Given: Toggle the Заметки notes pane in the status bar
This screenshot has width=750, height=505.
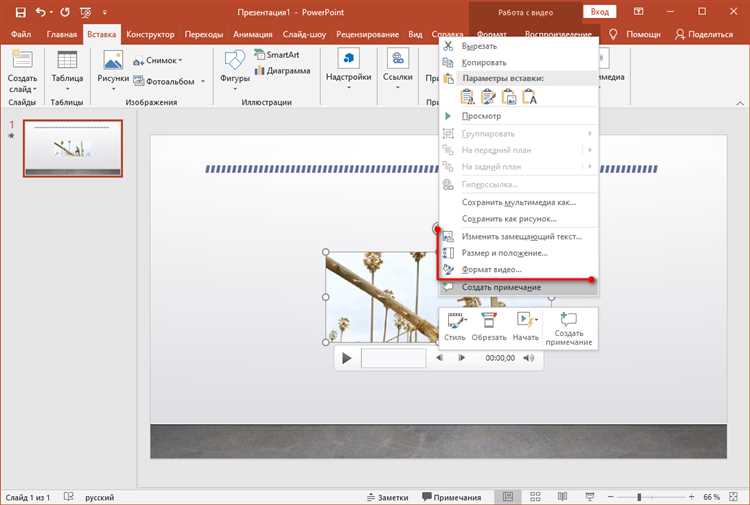Looking at the screenshot, I should tap(388, 497).
